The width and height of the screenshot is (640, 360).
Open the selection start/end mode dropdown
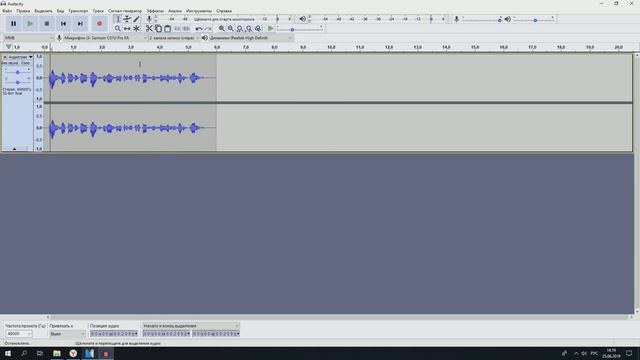[191, 326]
